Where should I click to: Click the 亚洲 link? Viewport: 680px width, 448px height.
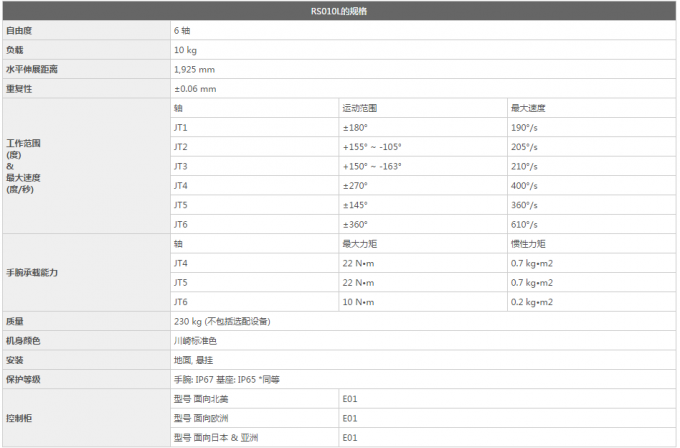click(x=249, y=438)
